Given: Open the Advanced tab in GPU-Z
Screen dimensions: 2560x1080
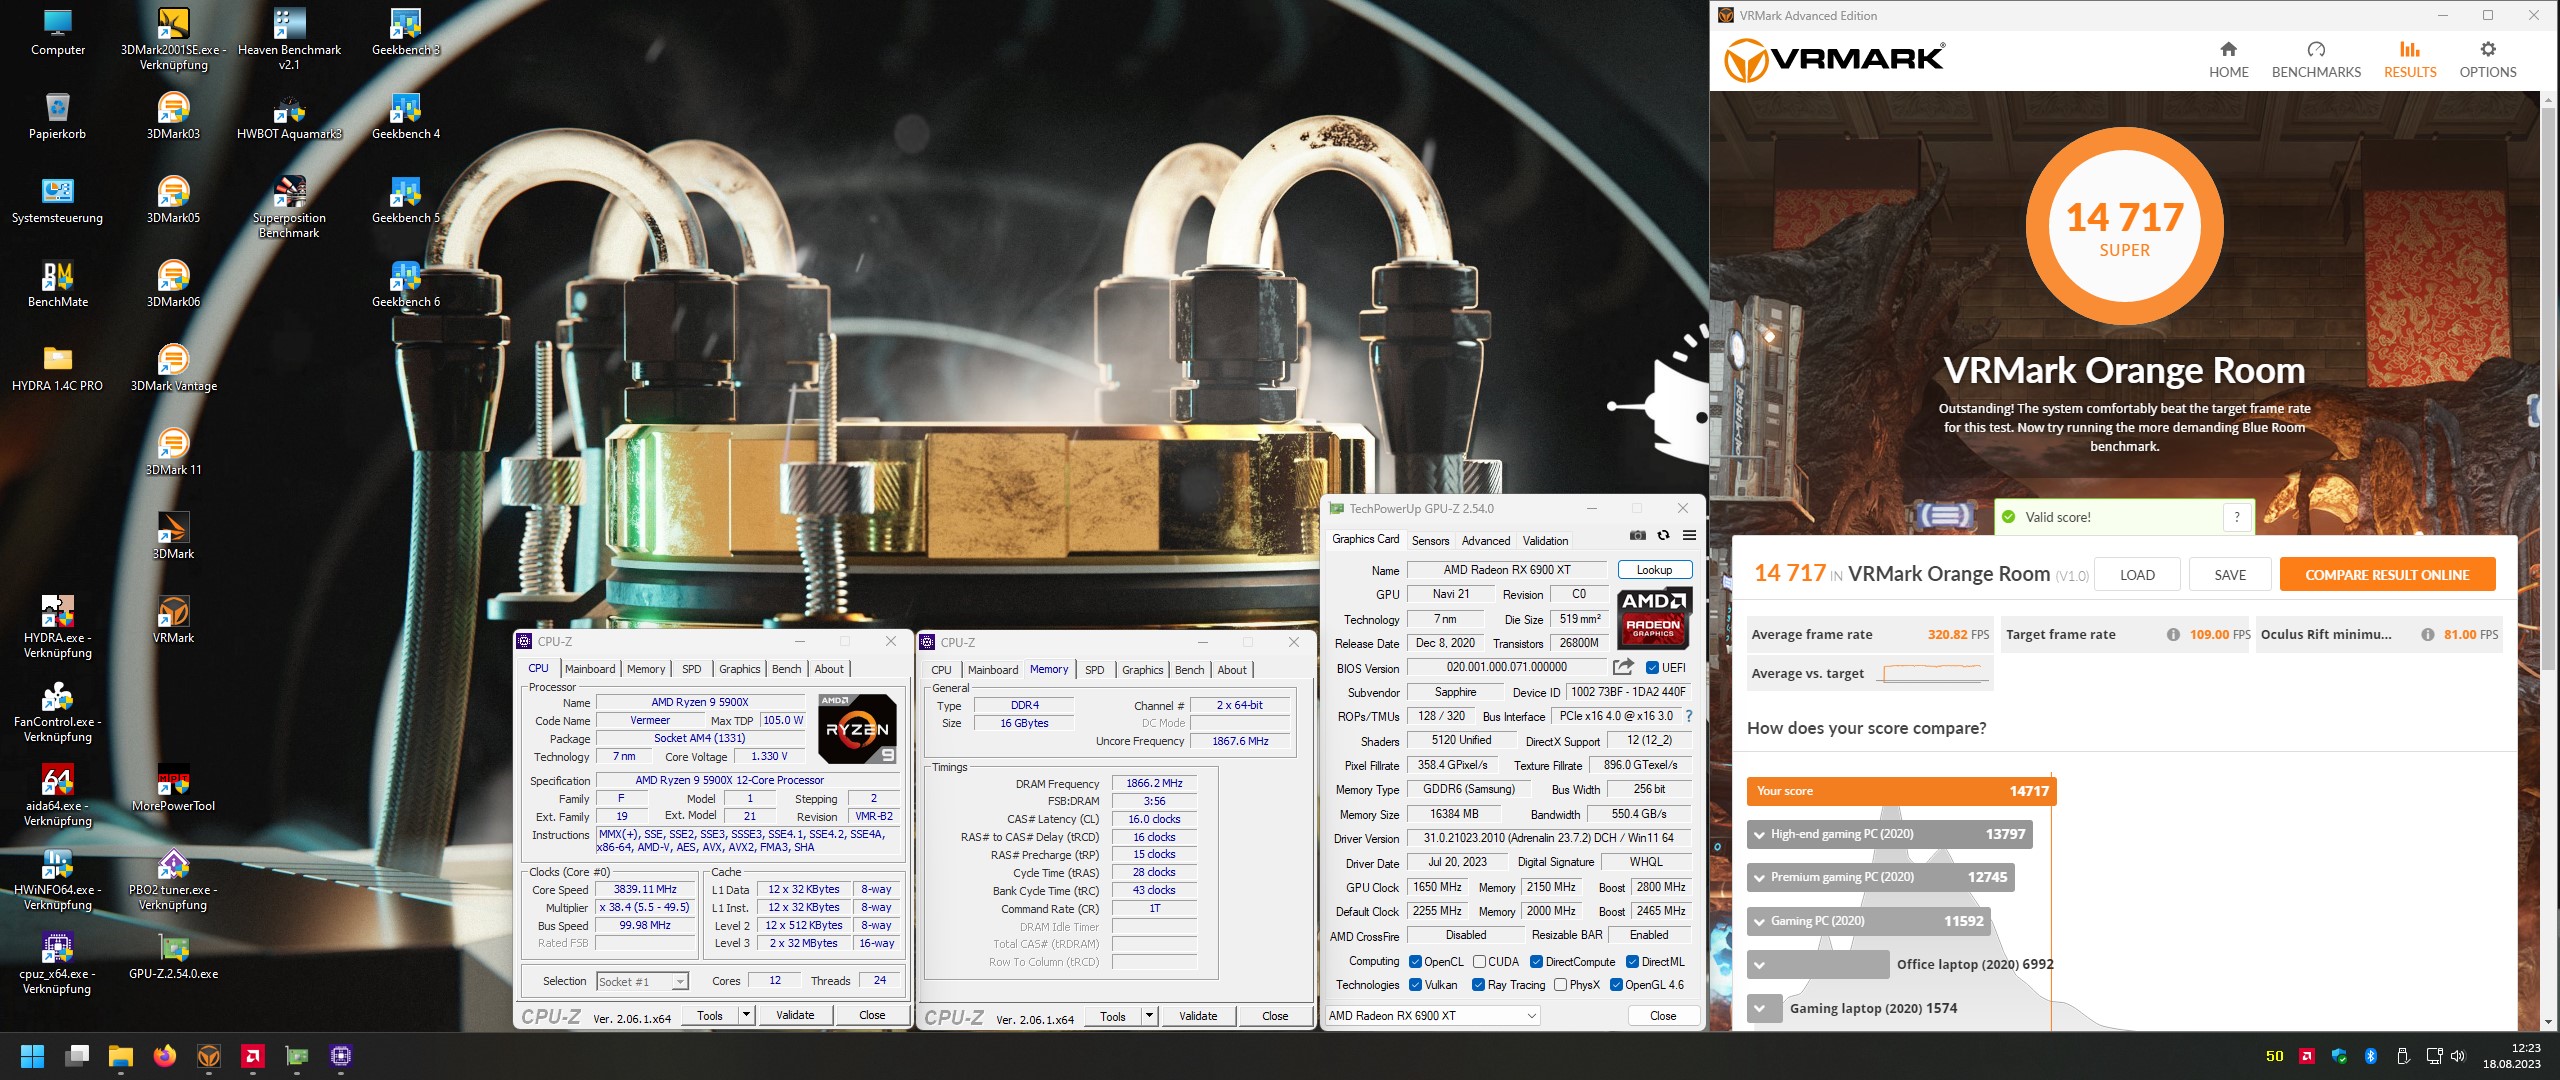Looking at the screenshot, I should click(1486, 541).
